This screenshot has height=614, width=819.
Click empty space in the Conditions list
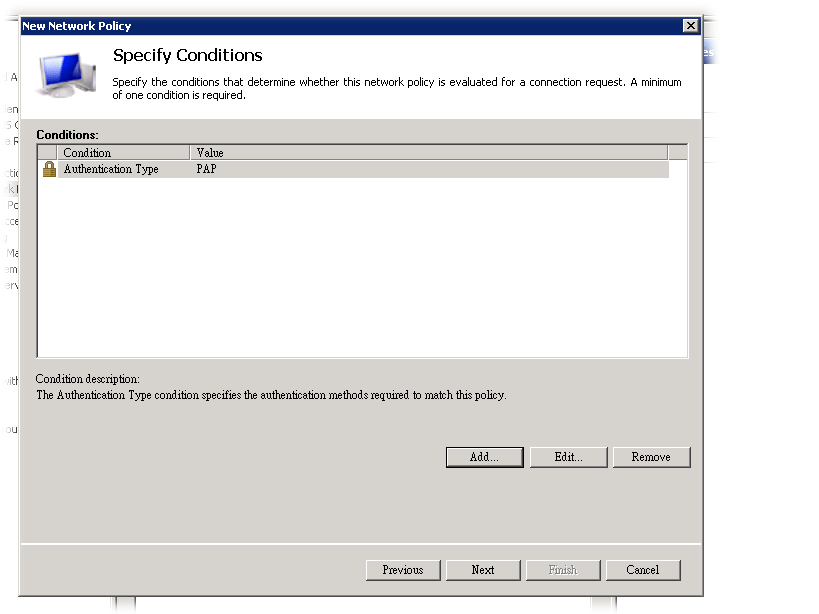pyautogui.click(x=360, y=270)
